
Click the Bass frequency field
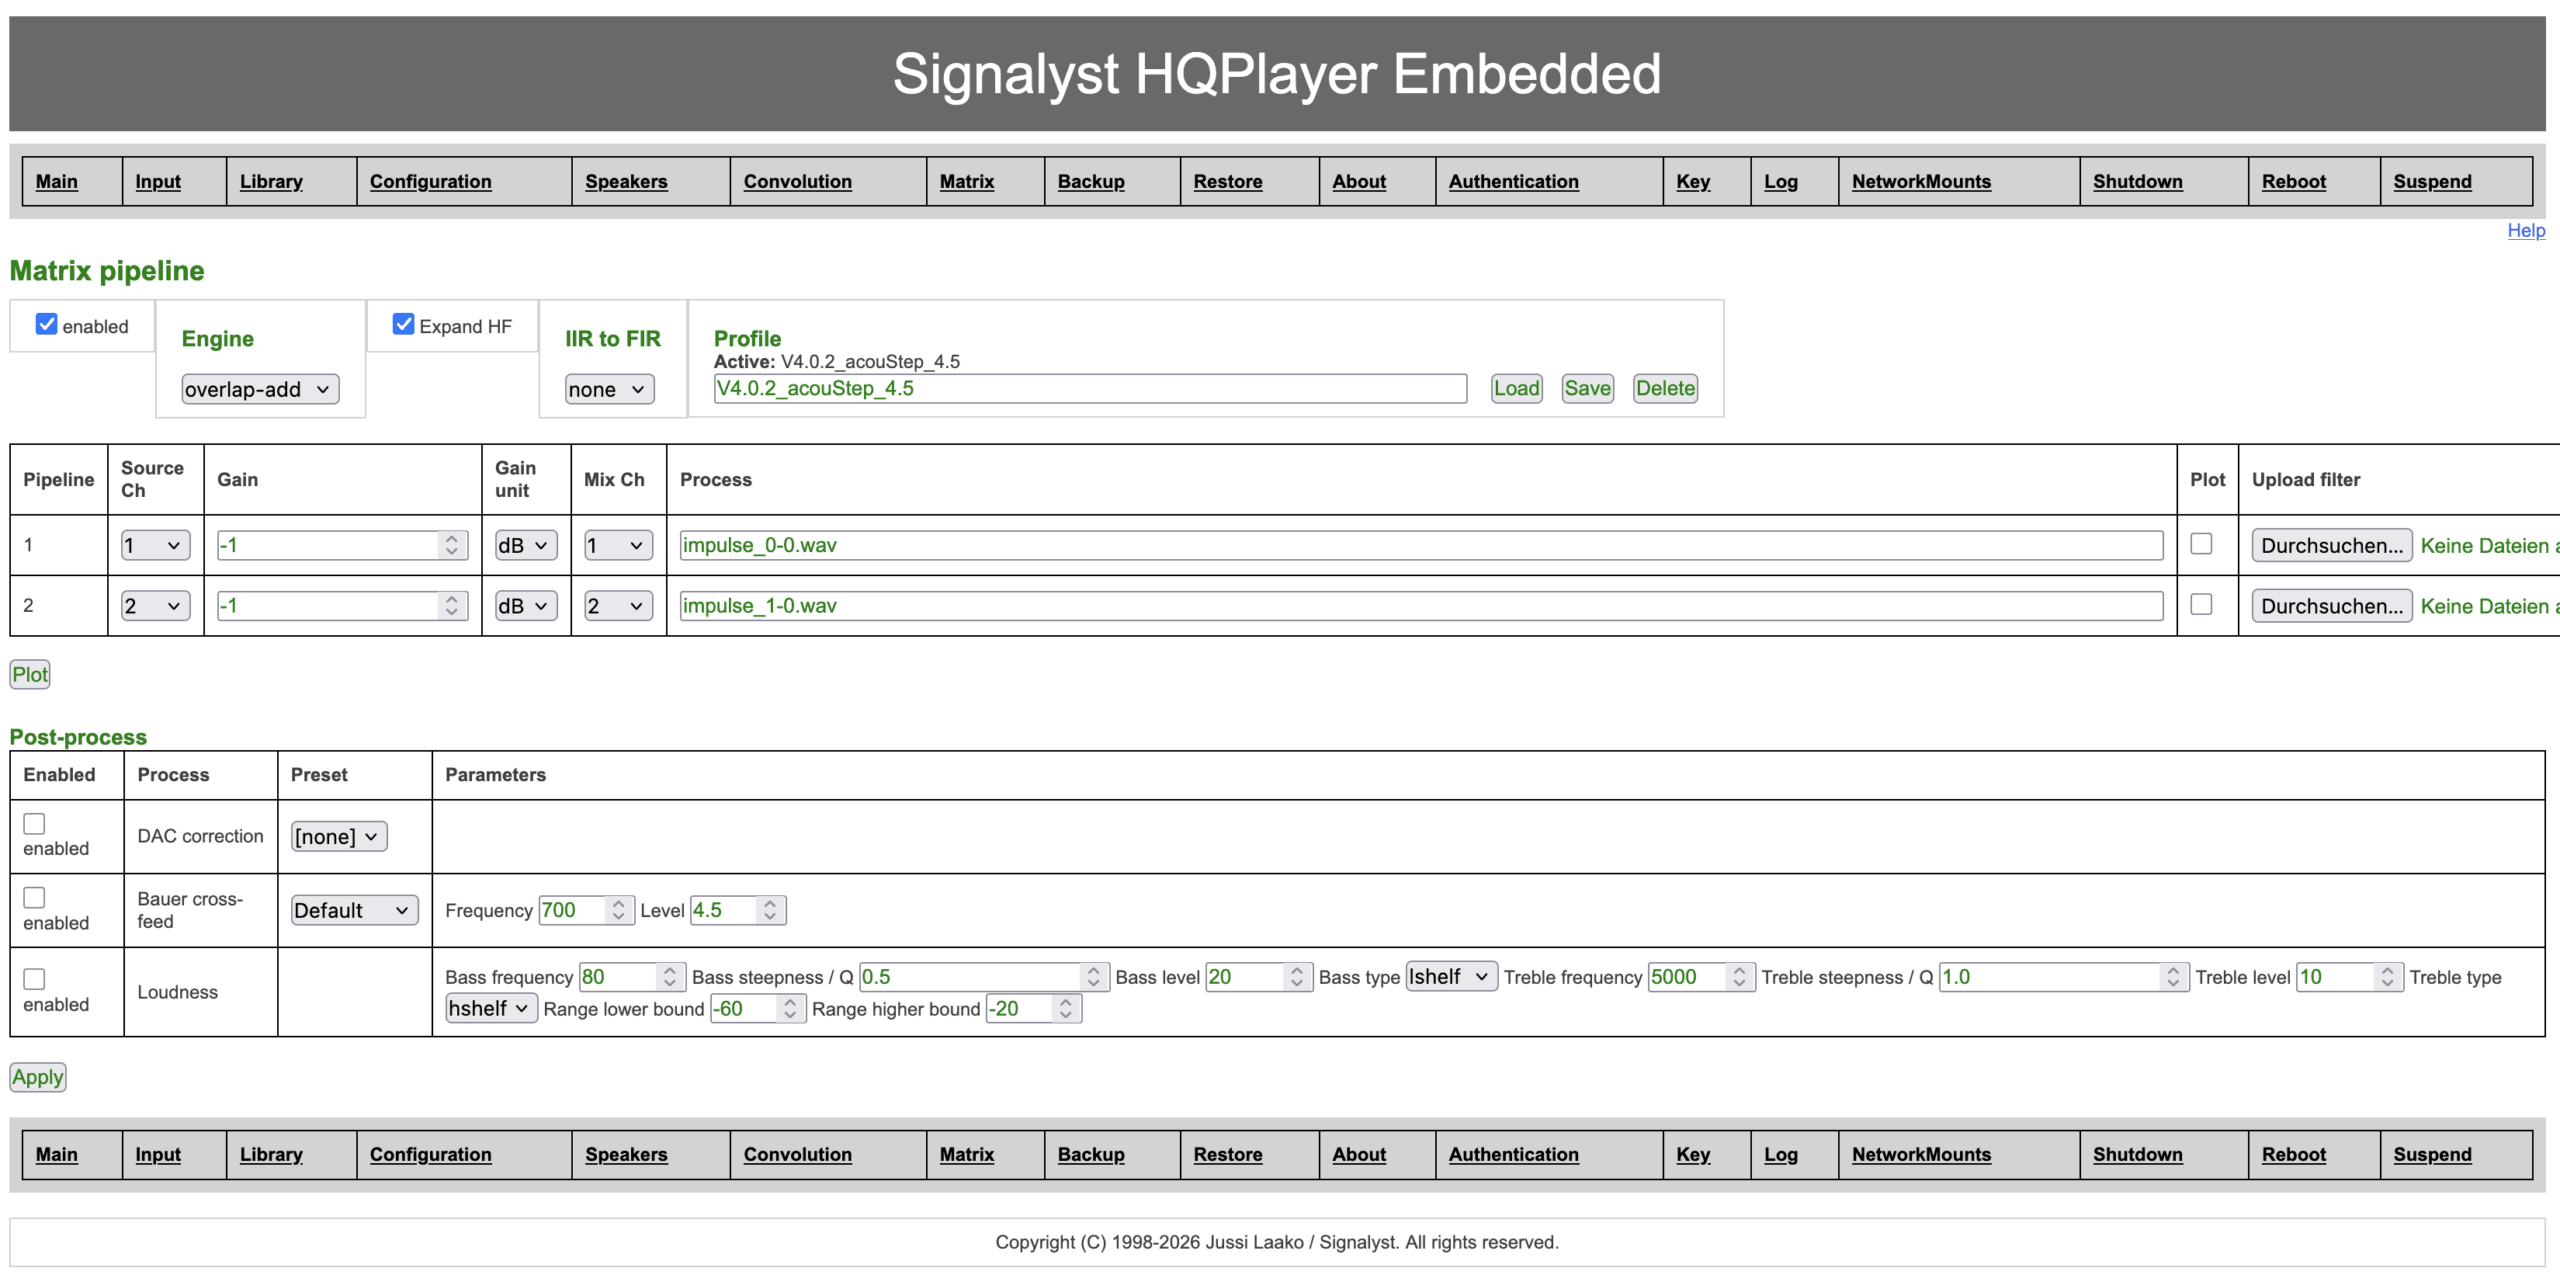(x=632, y=977)
